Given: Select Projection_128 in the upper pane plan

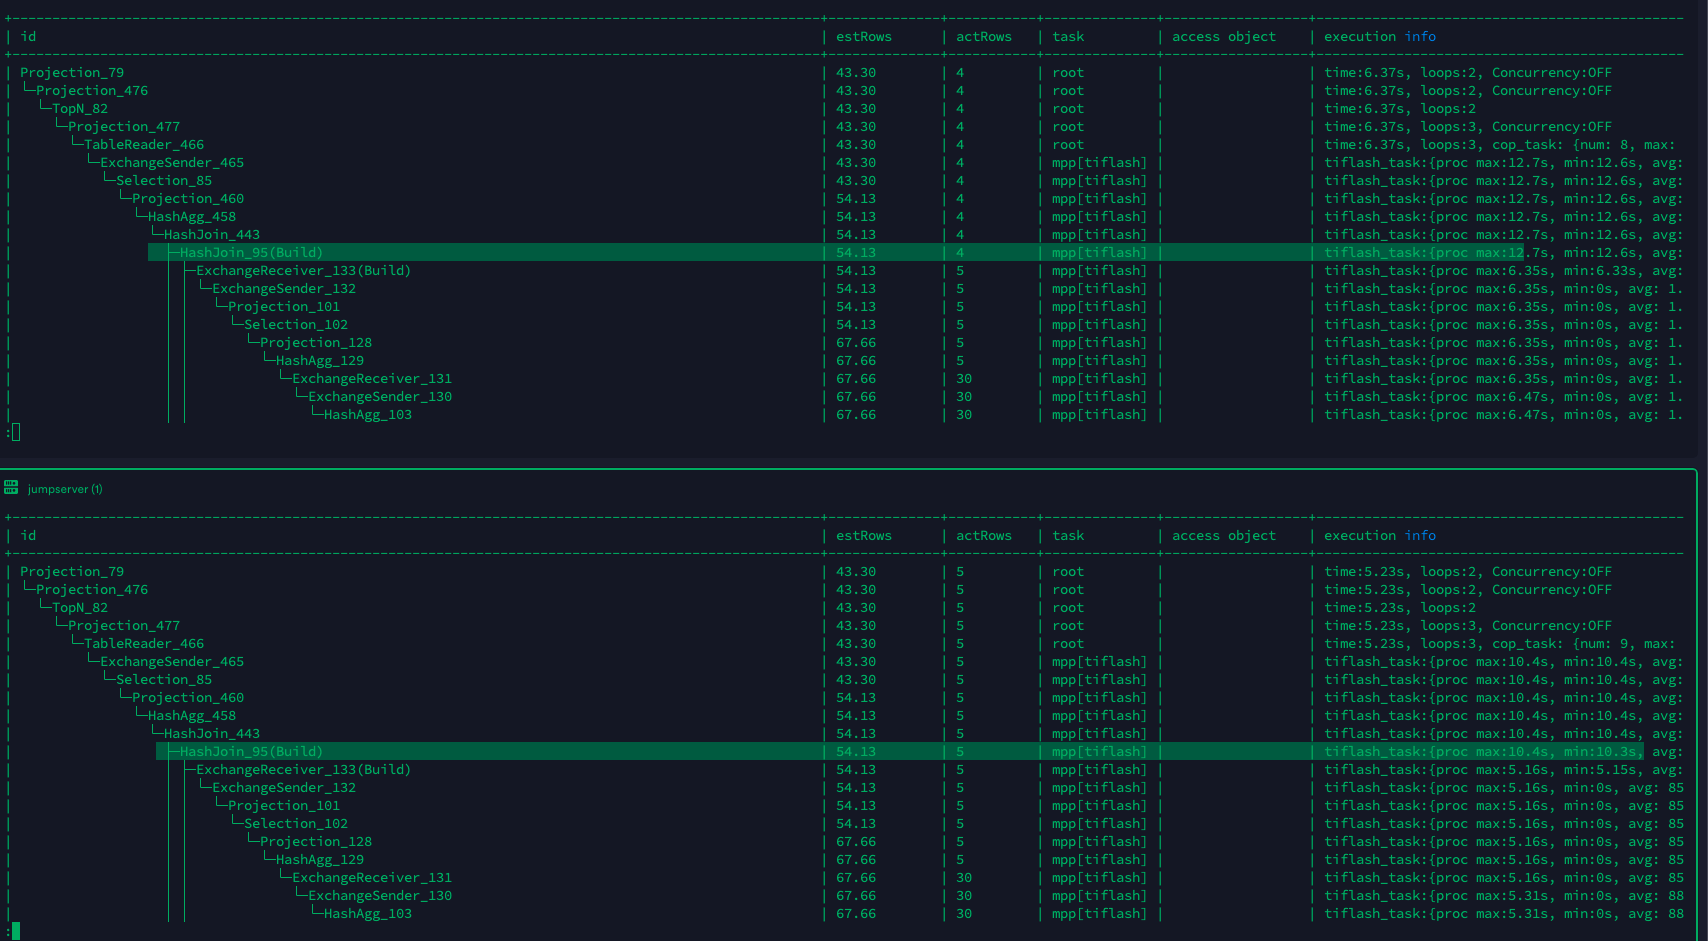Looking at the screenshot, I should click(316, 343).
